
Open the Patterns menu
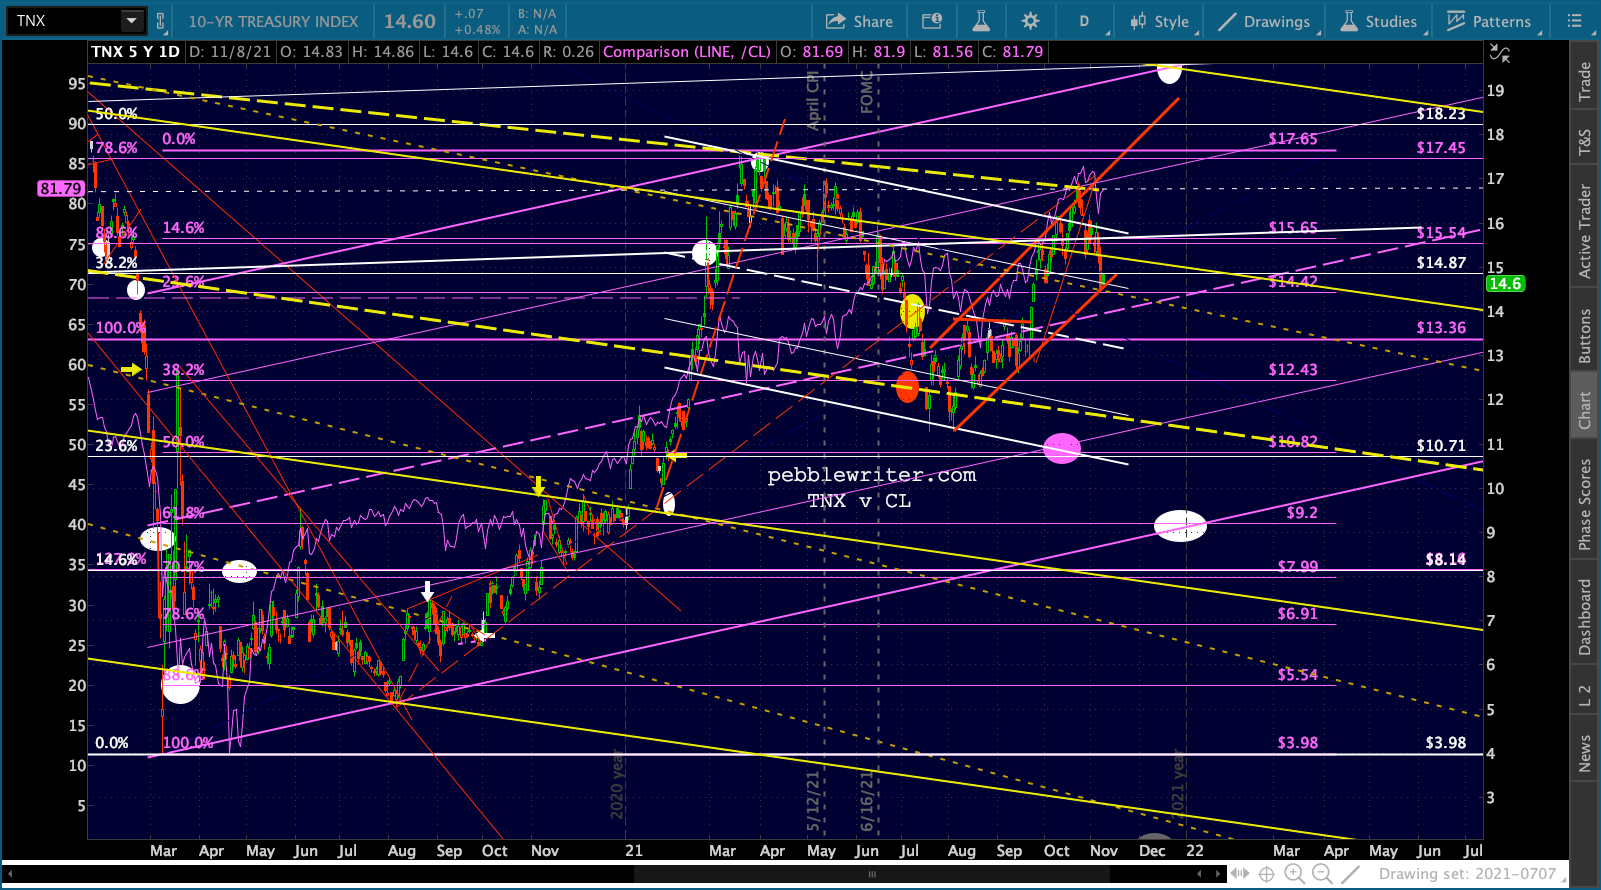coord(1489,21)
